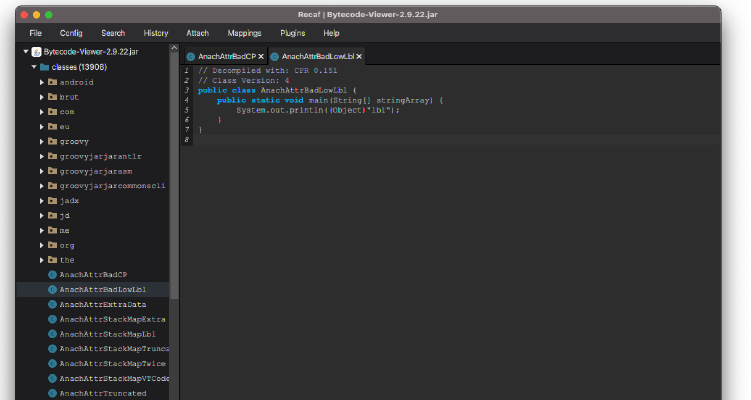Close the AnachAttrBadCP tab
Viewport: 751px width, 400px height.
tap(261, 57)
